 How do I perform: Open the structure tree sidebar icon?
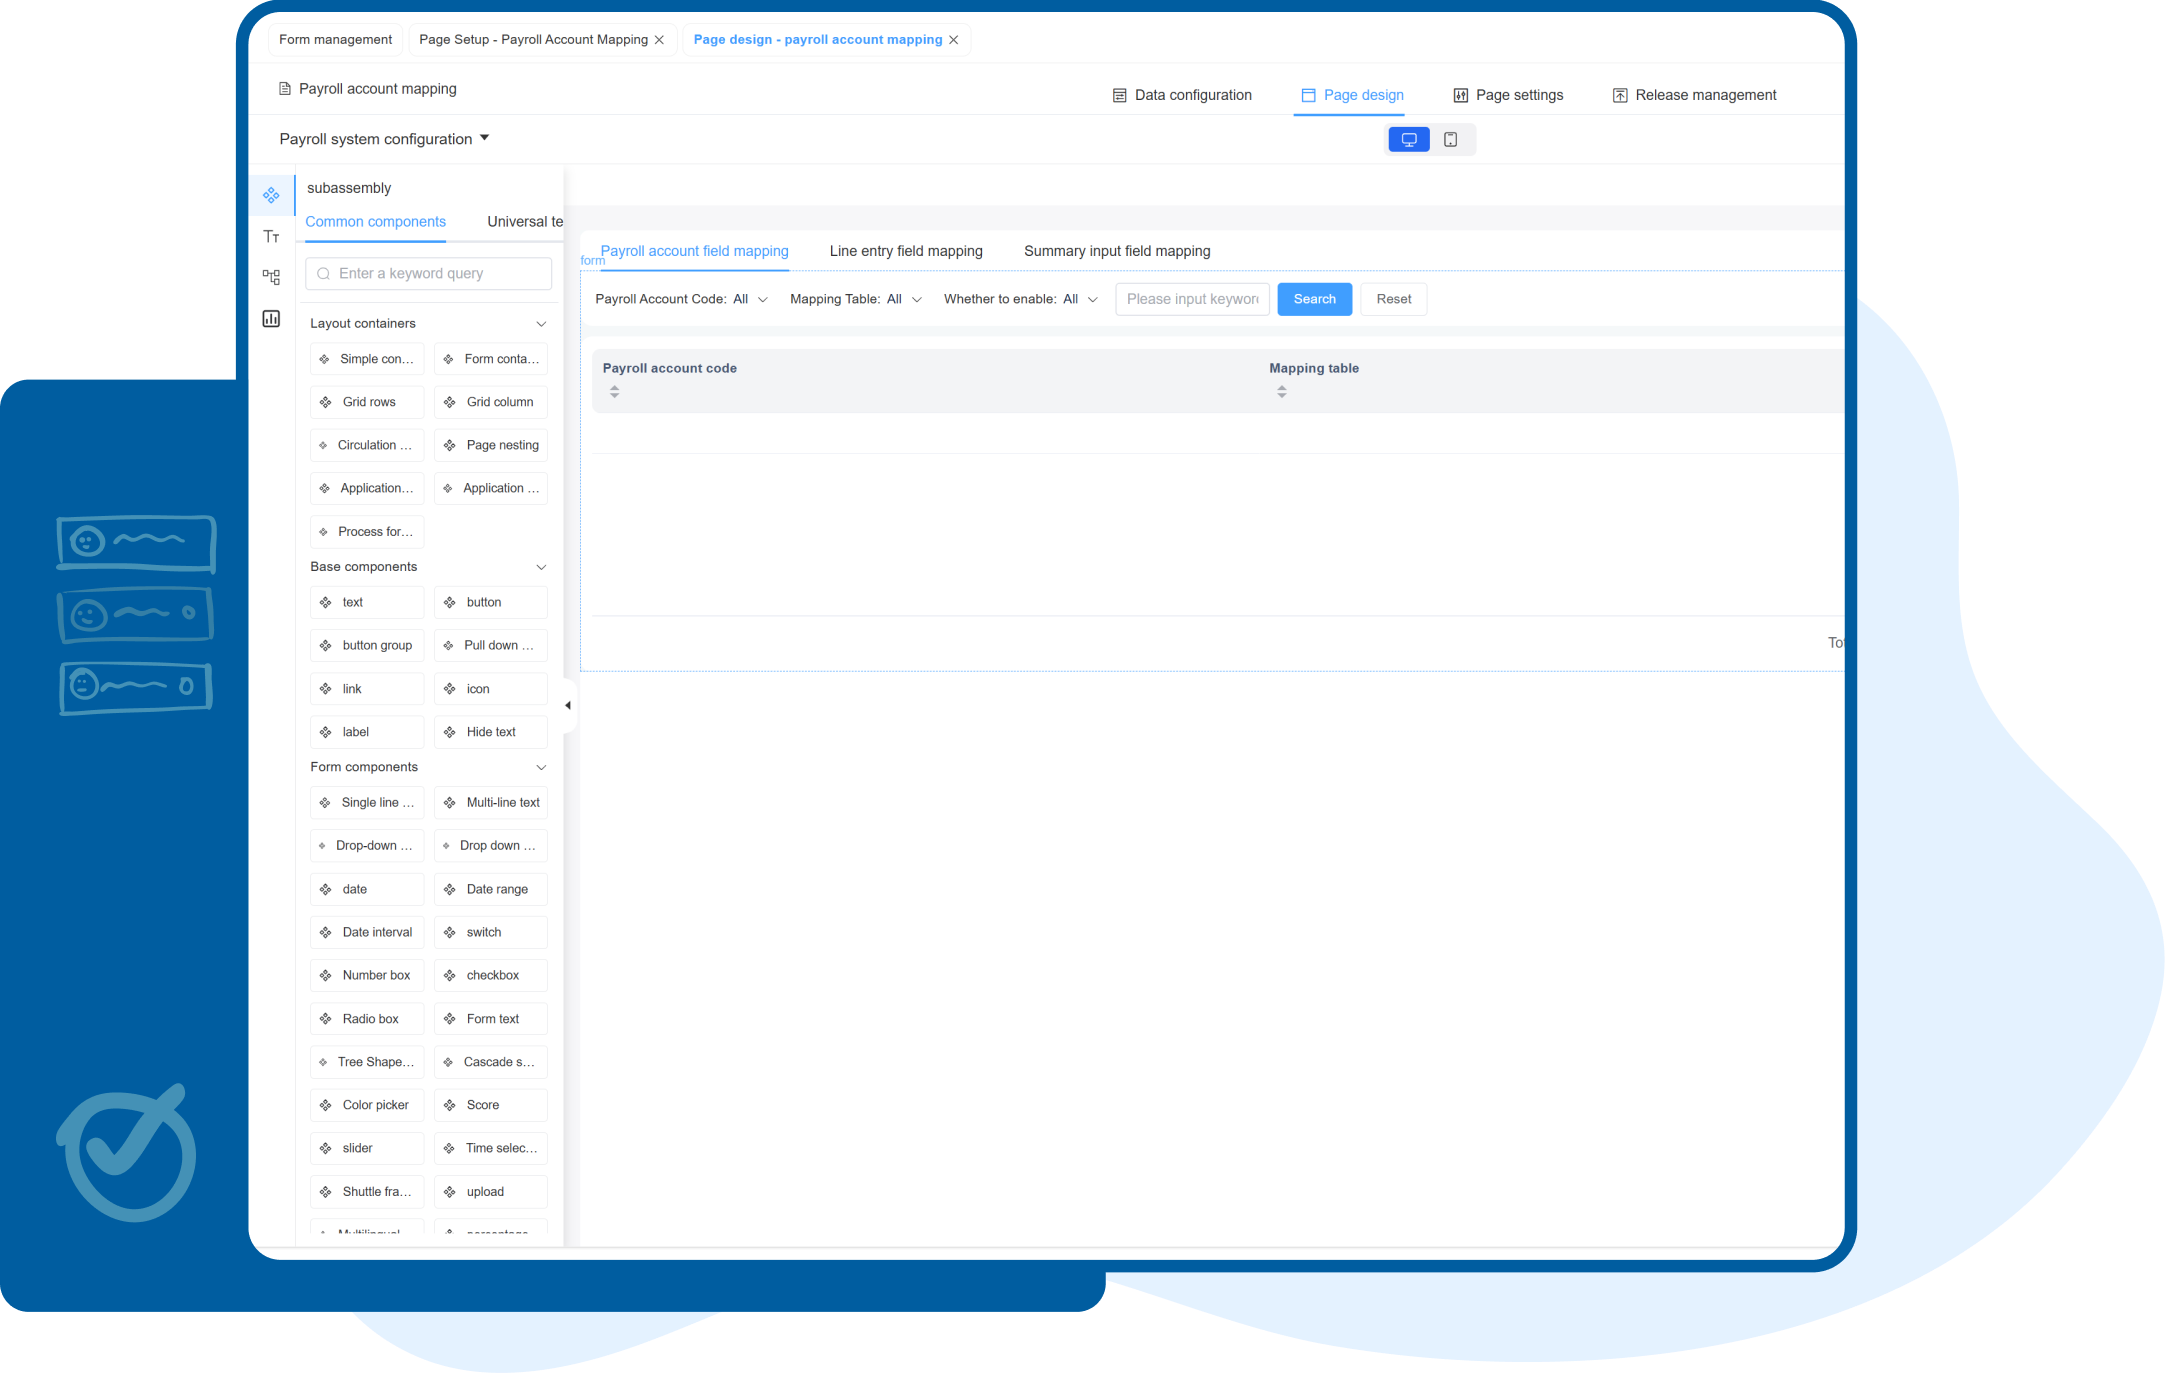coord(271,277)
